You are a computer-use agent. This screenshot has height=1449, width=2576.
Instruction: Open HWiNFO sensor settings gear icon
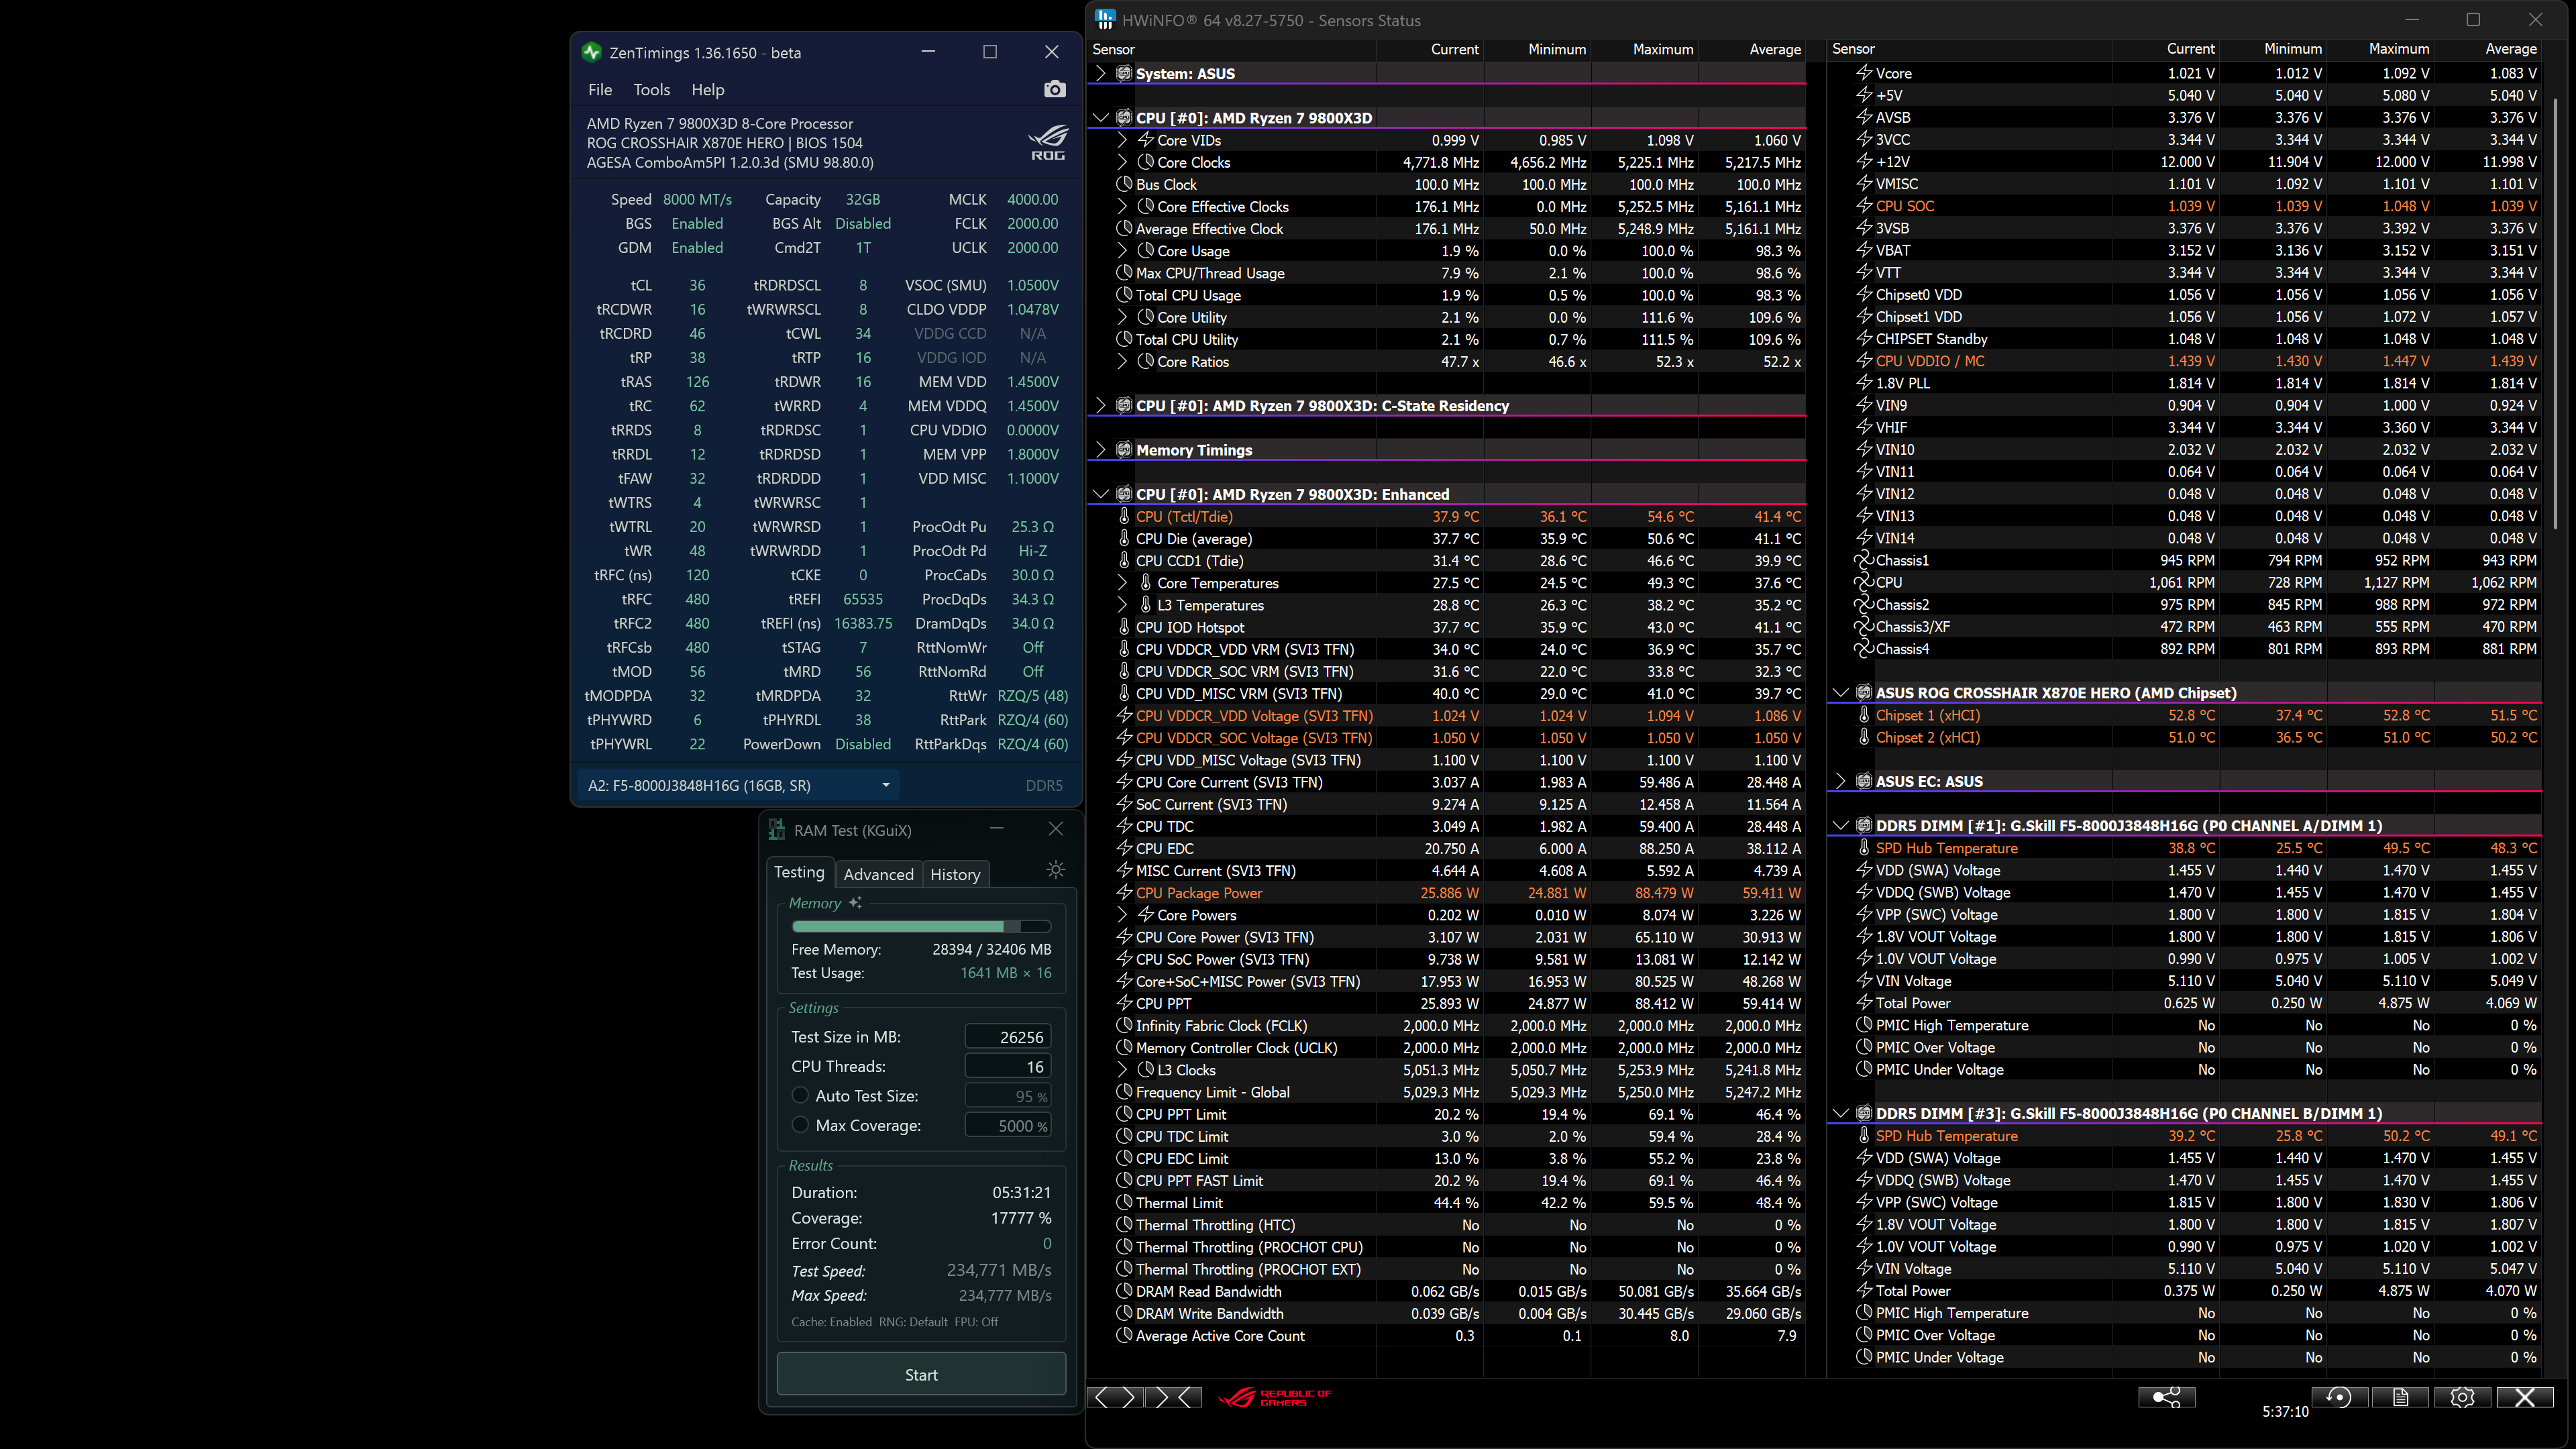pyautogui.click(x=2462, y=1397)
